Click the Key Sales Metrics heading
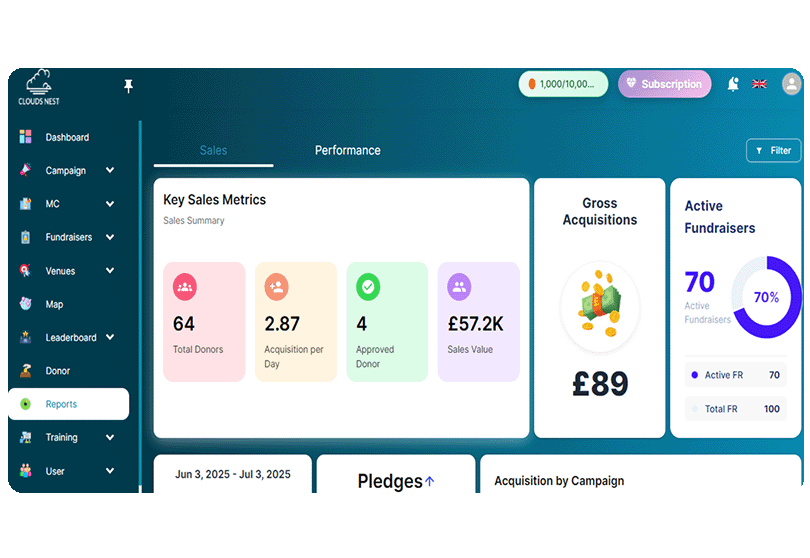The image size is (810, 558). [214, 200]
